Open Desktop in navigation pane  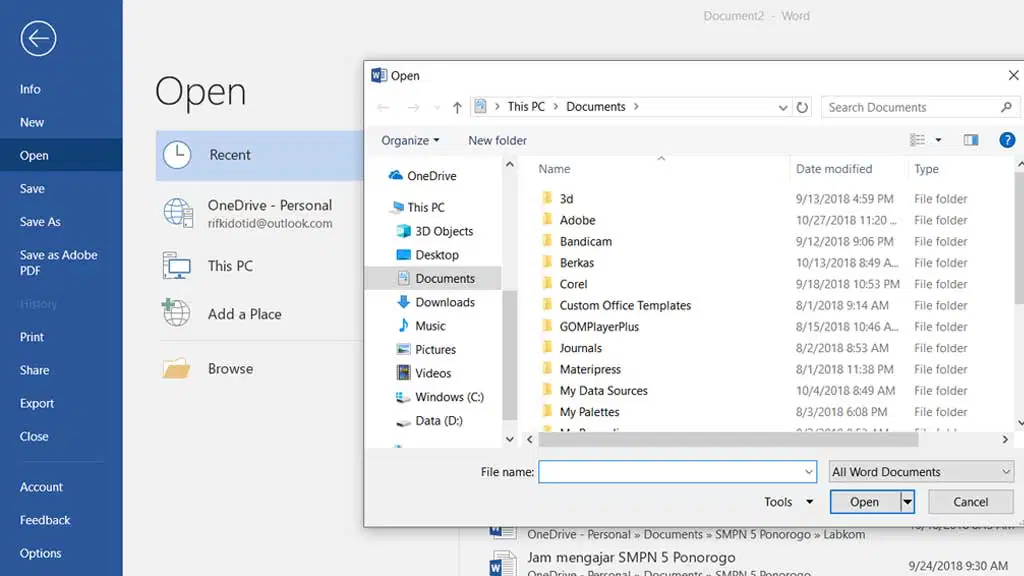pos(428,255)
